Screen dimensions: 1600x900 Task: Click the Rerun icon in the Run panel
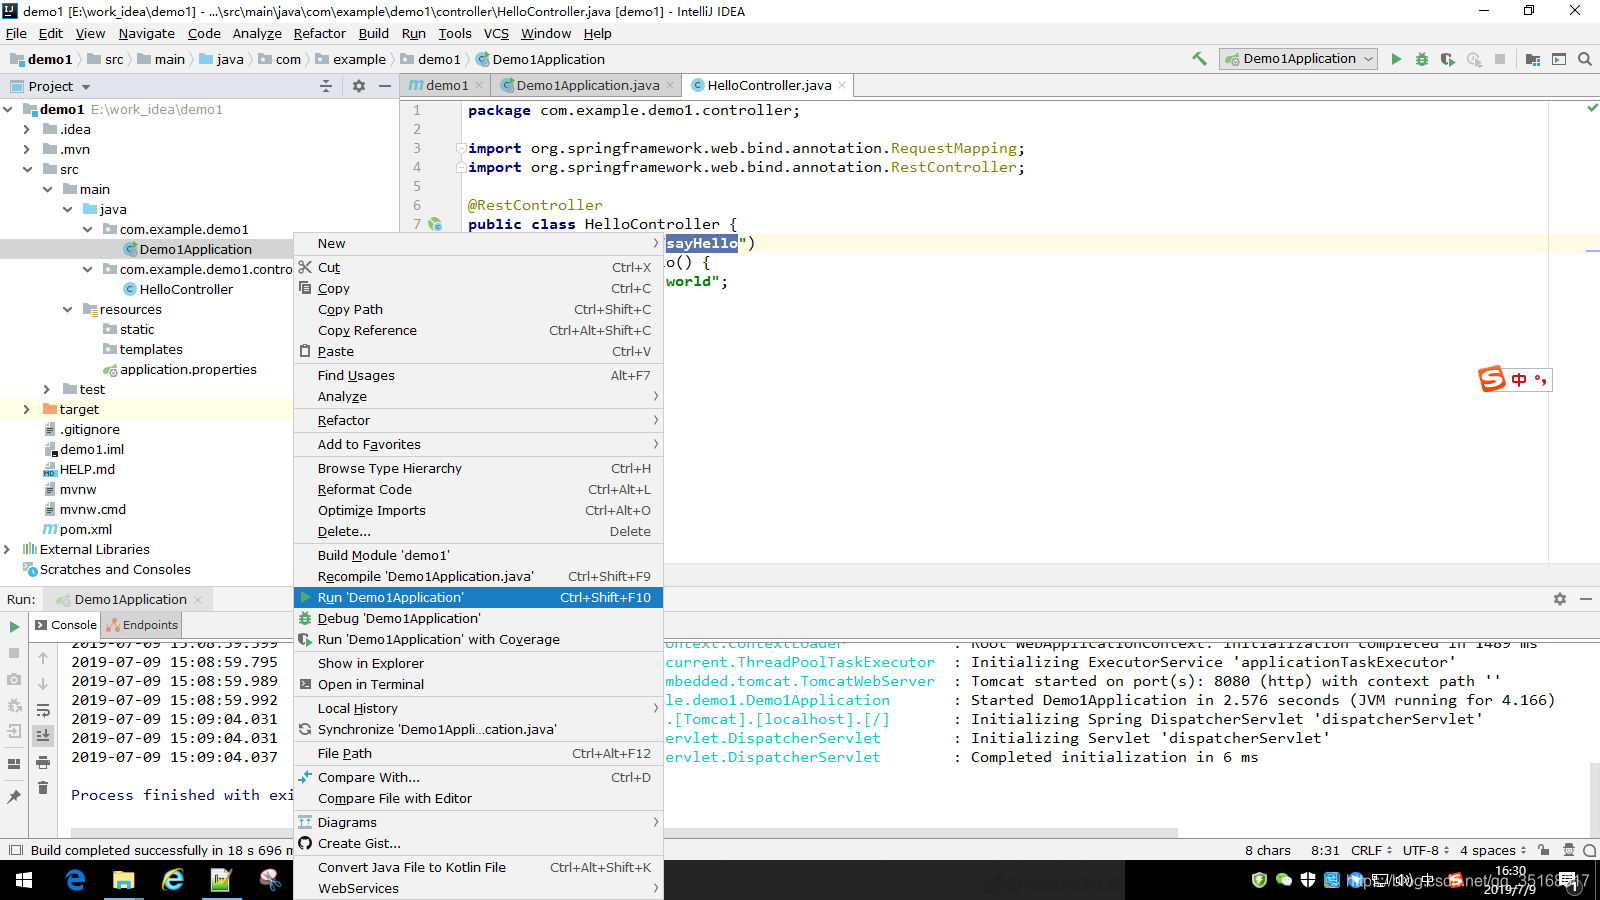coord(14,627)
